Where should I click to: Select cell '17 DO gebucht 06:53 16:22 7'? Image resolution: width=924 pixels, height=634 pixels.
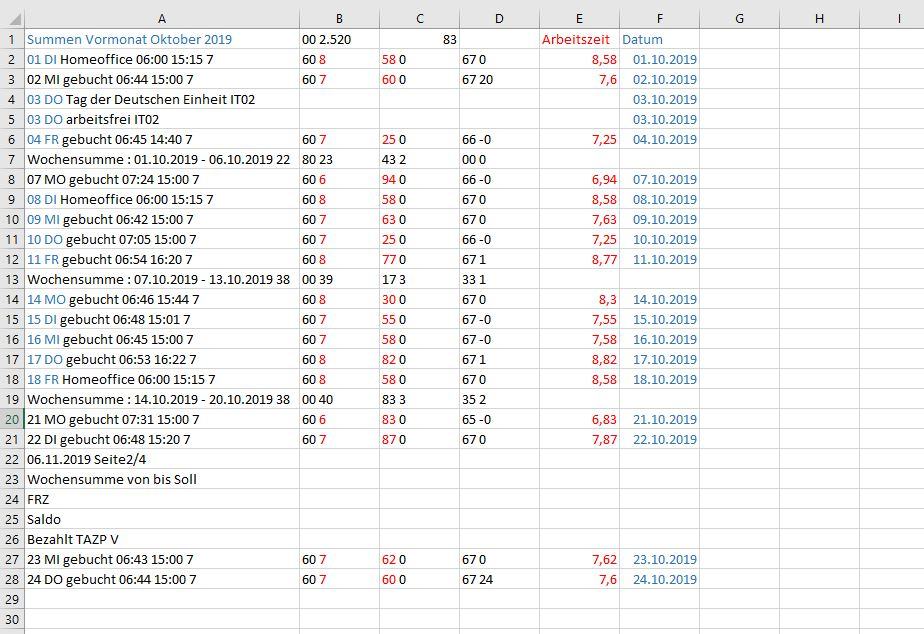click(x=161, y=359)
